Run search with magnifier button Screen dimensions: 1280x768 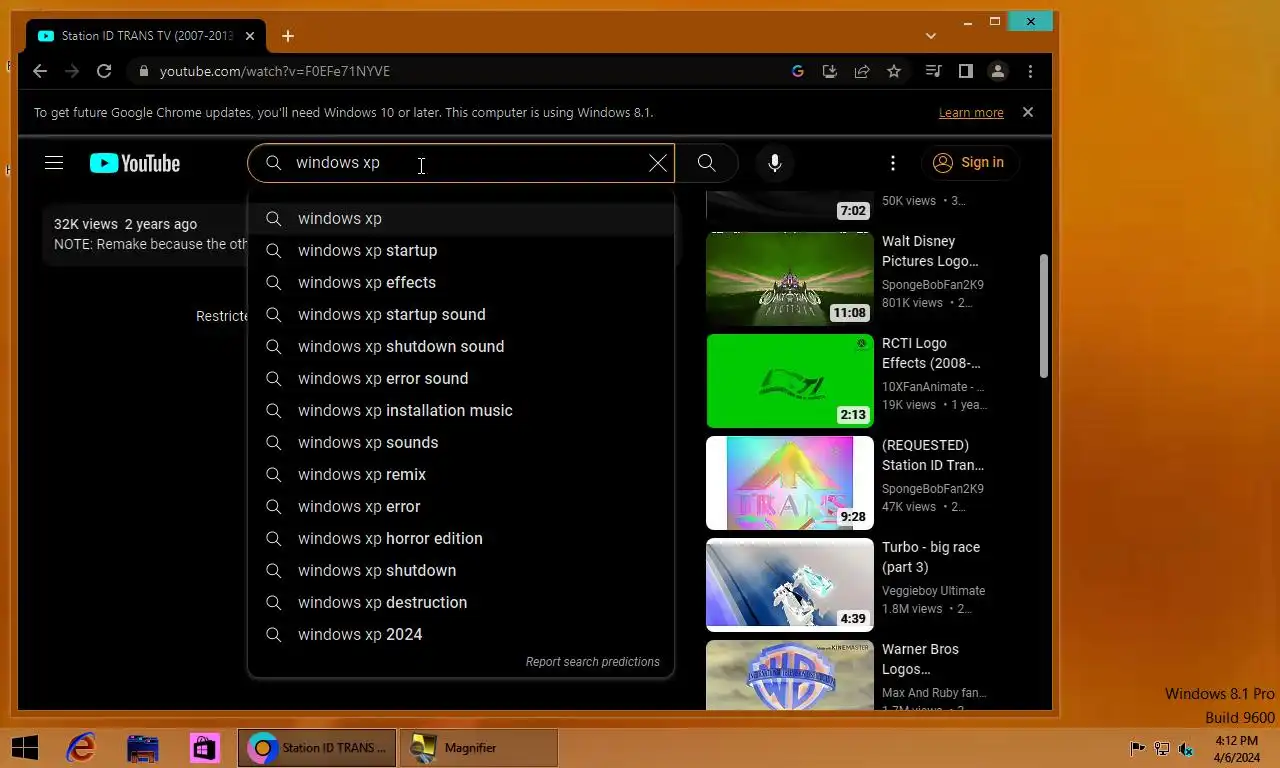tap(707, 163)
